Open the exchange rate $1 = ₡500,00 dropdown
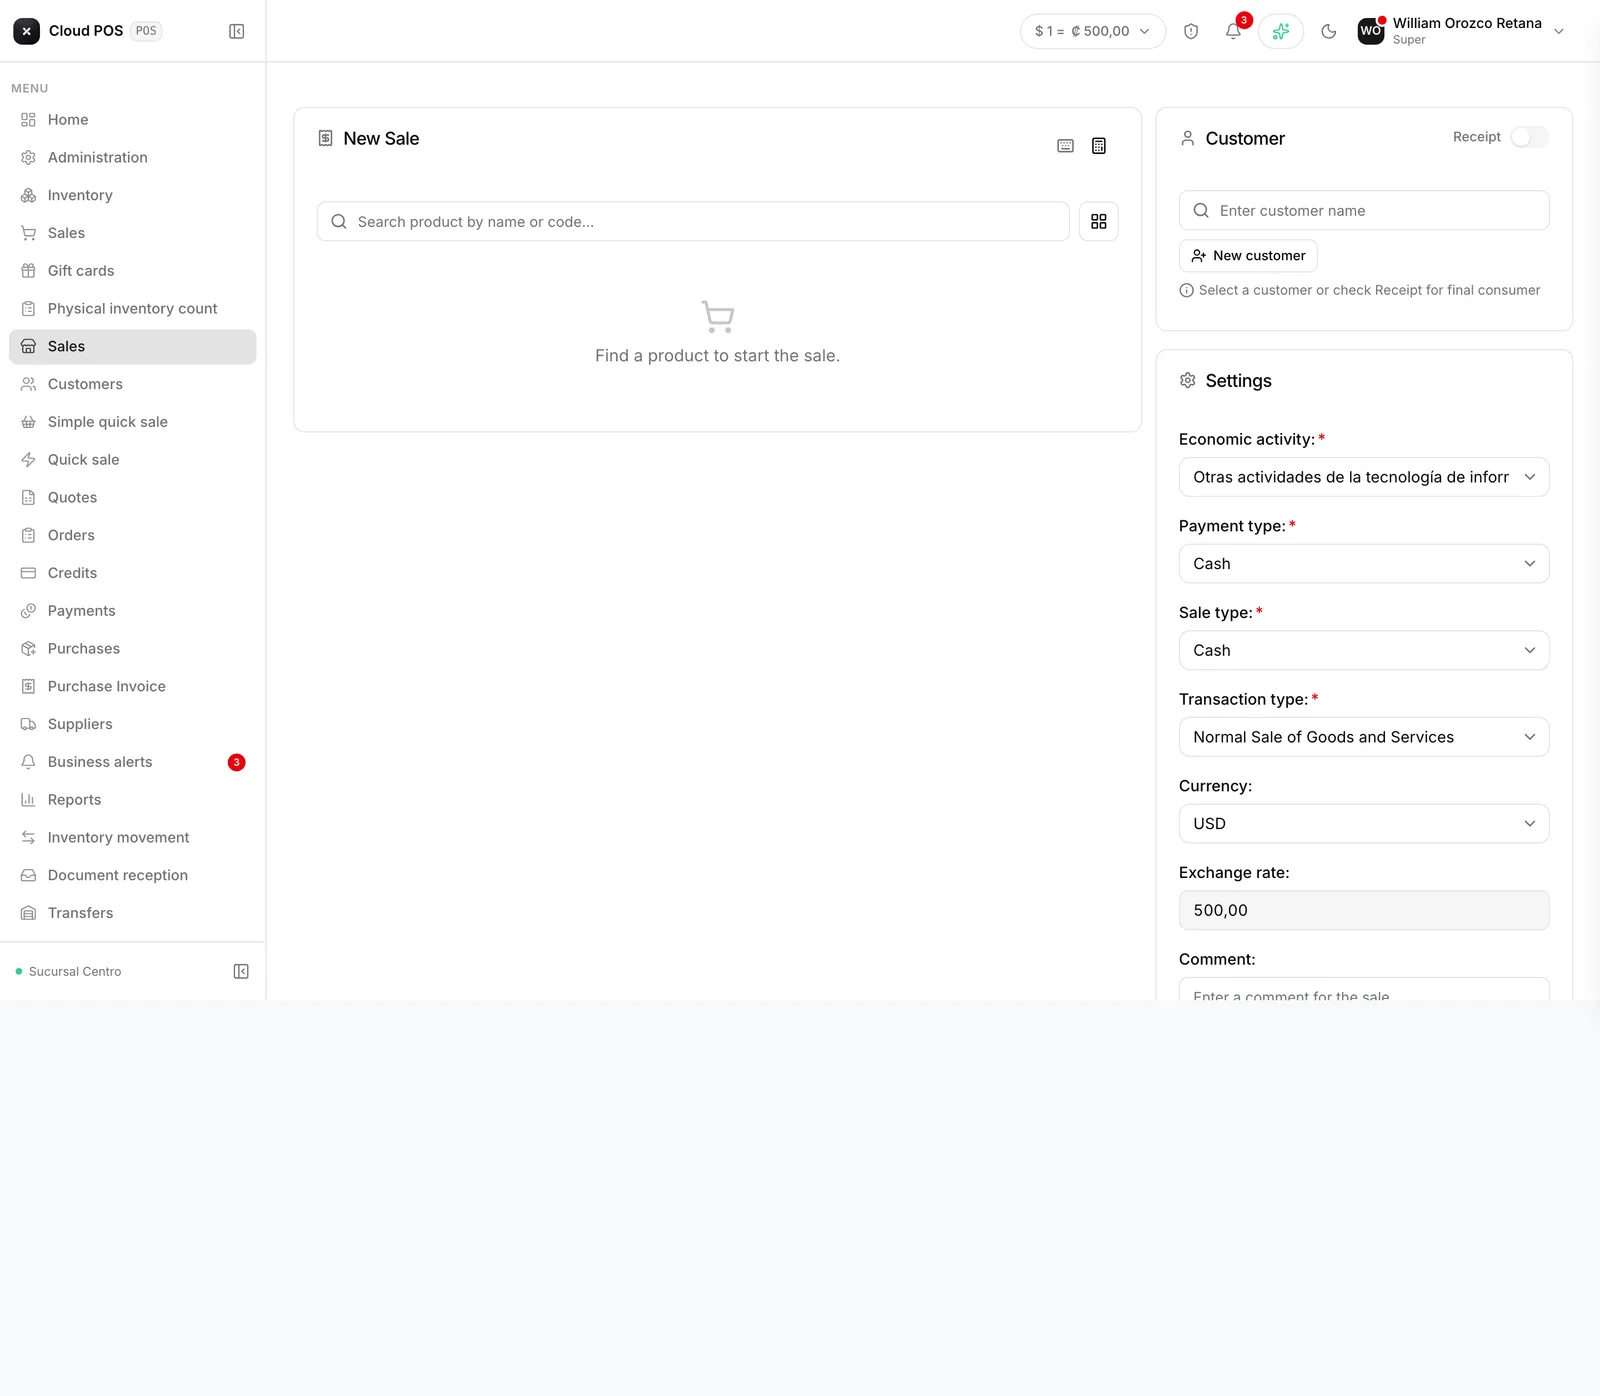1600x1396 pixels. click(1093, 31)
